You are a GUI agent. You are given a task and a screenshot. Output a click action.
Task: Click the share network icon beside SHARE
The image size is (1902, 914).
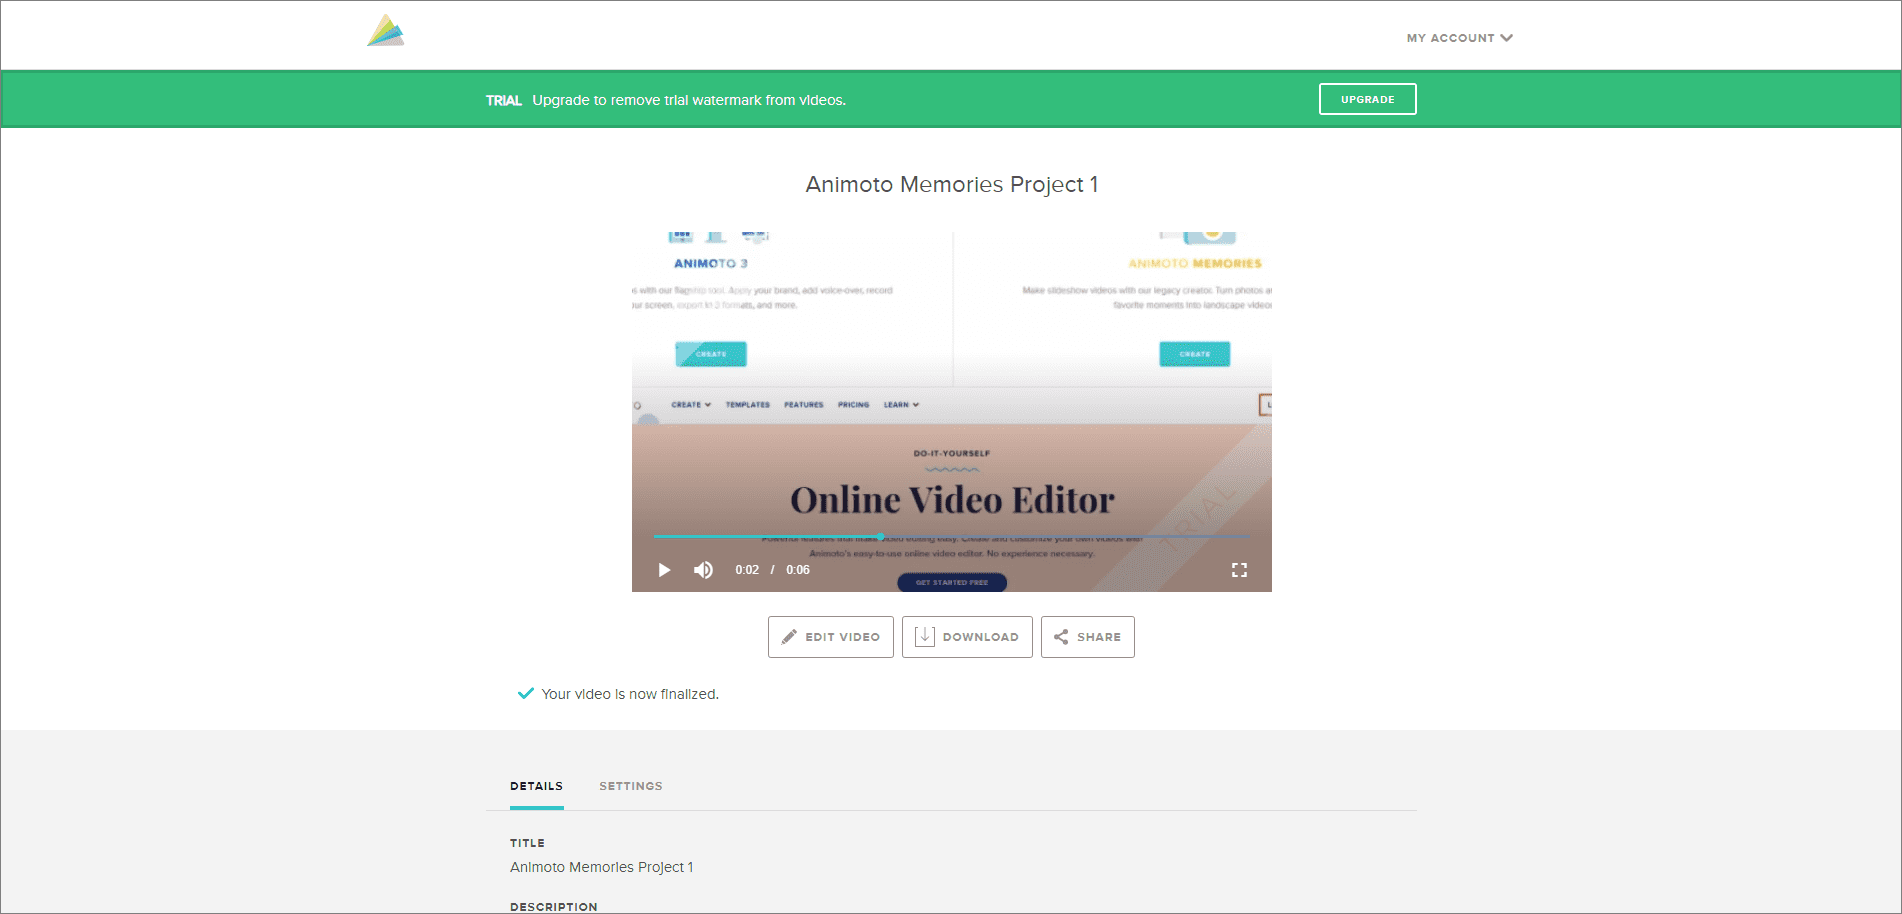pos(1062,637)
